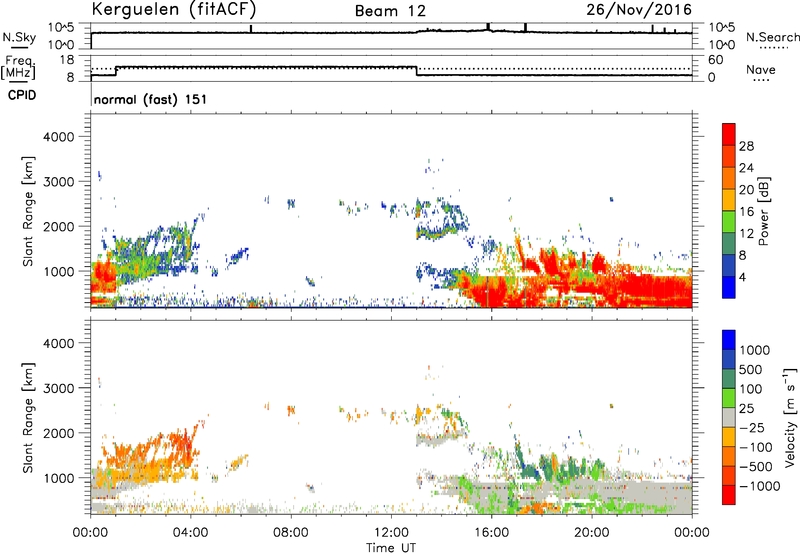The height and width of the screenshot is (554, 800).
Task: Click the '-1000' value on Velocity colorbar
Action: click(x=760, y=486)
